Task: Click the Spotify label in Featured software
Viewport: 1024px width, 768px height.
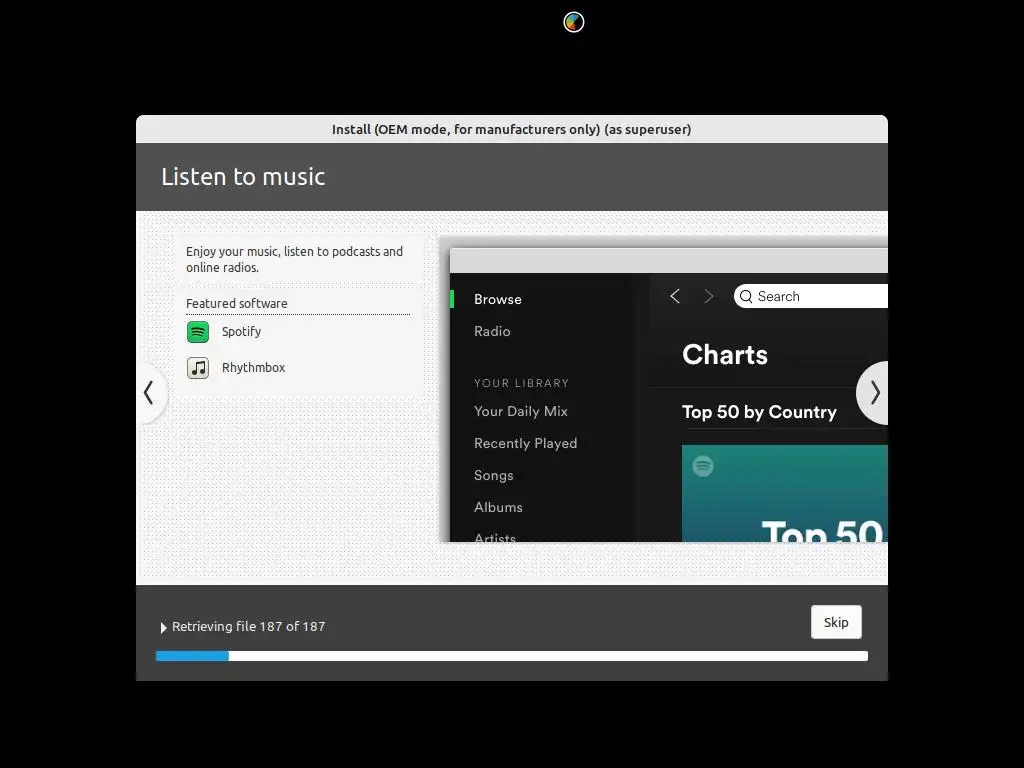Action: [x=241, y=331]
